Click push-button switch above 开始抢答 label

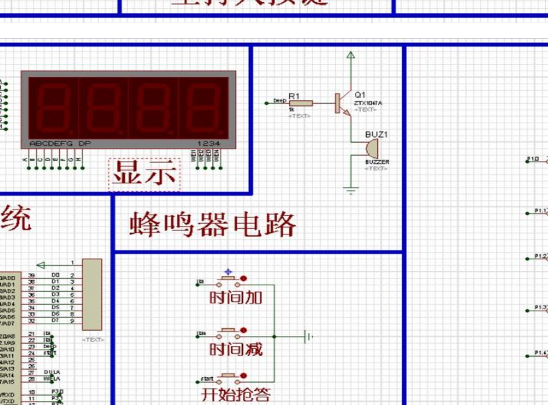click(x=228, y=378)
